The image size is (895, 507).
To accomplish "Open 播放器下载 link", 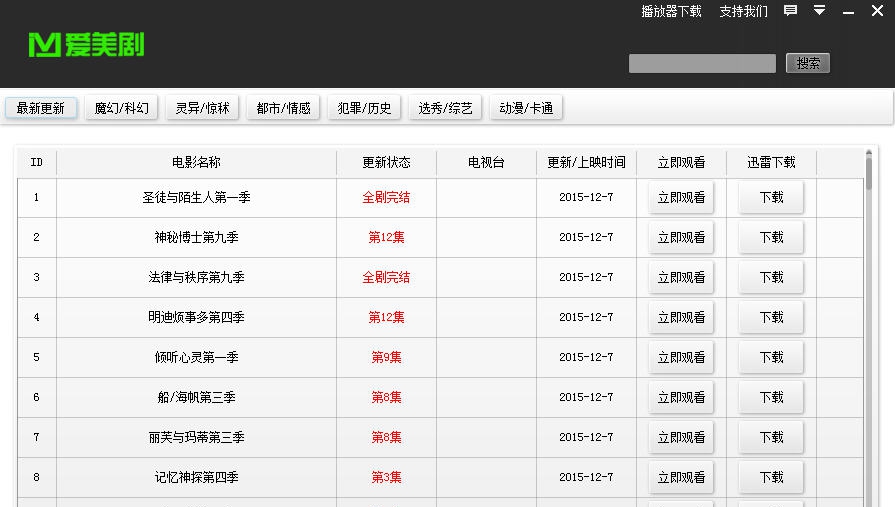I will 671,11.
